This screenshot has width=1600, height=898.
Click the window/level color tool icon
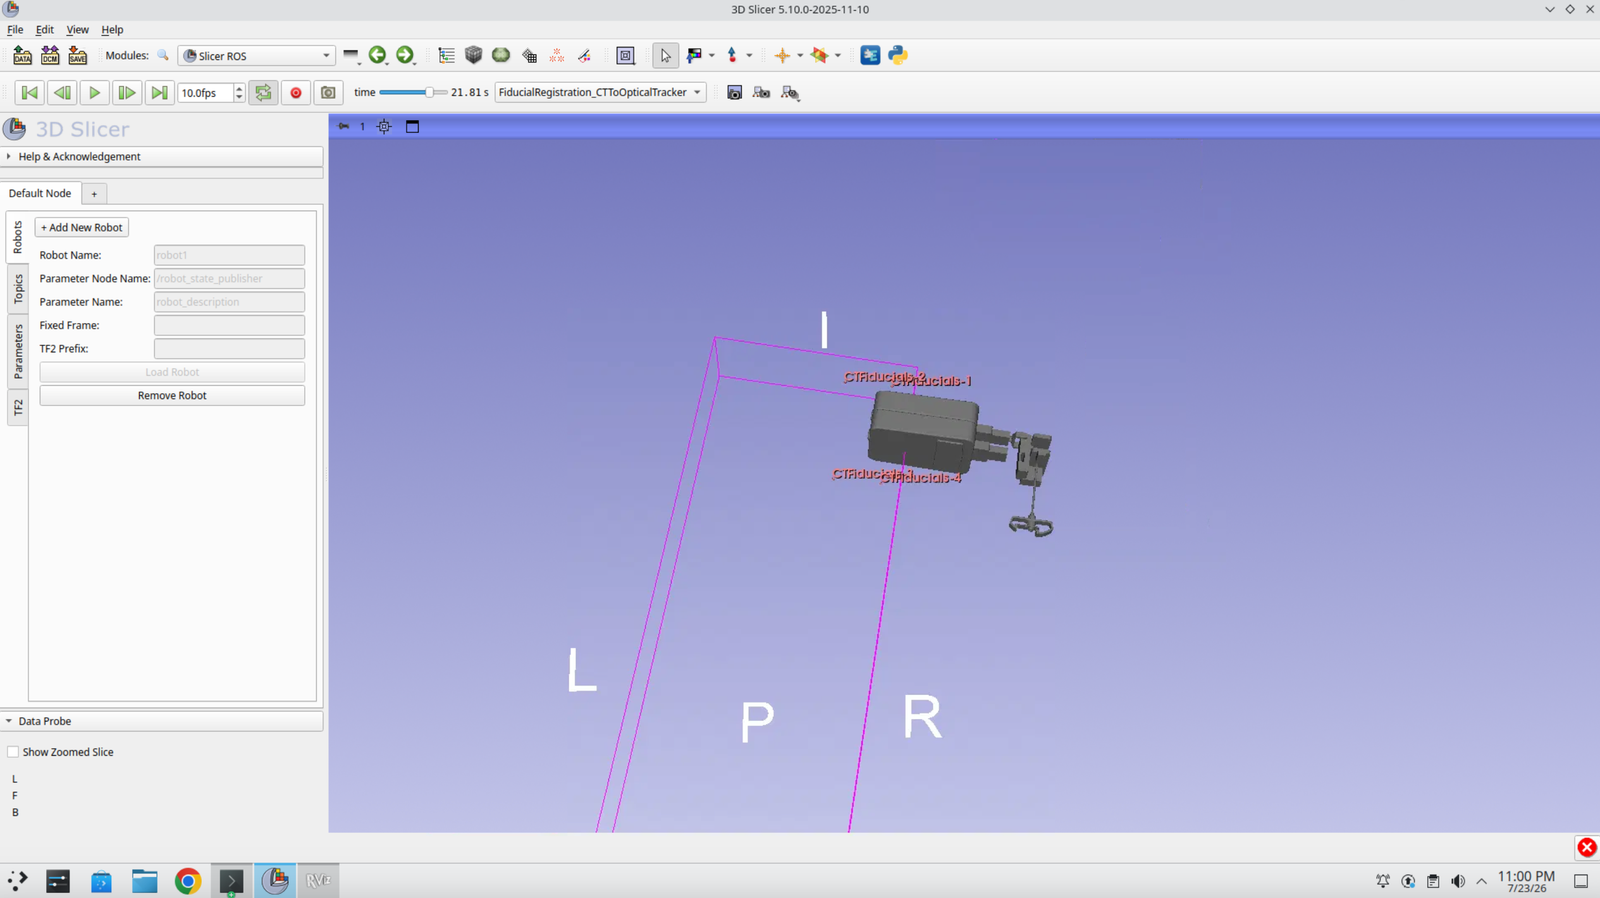click(x=694, y=56)
